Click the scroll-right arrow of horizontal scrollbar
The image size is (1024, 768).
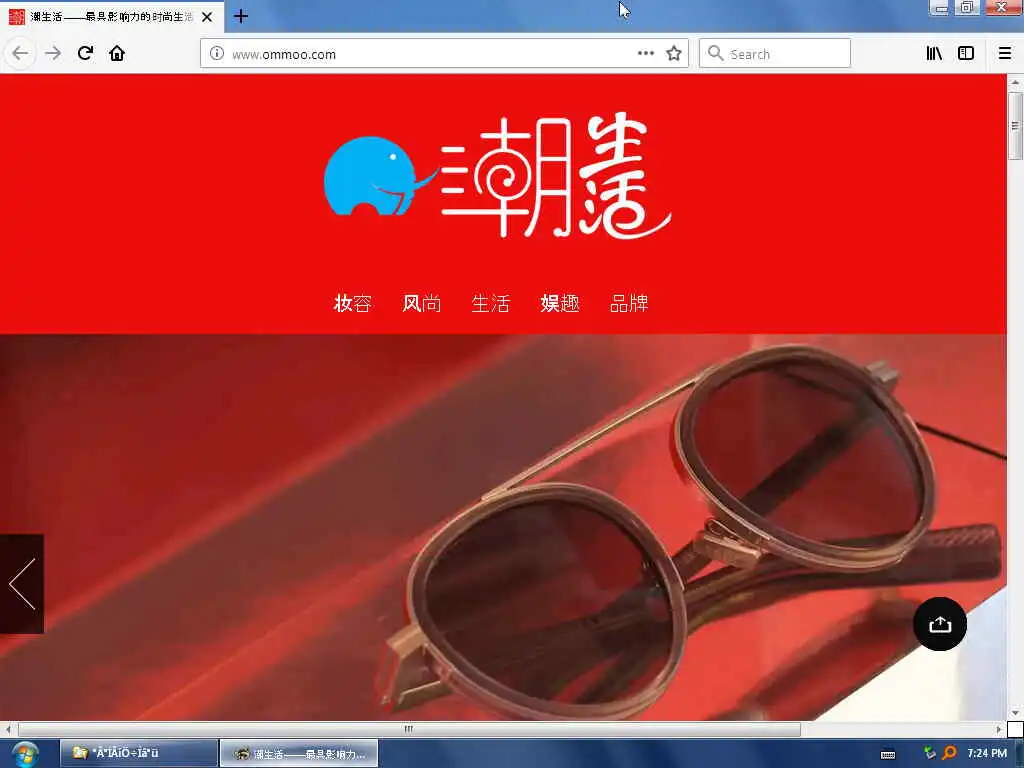tap(999, 729)
